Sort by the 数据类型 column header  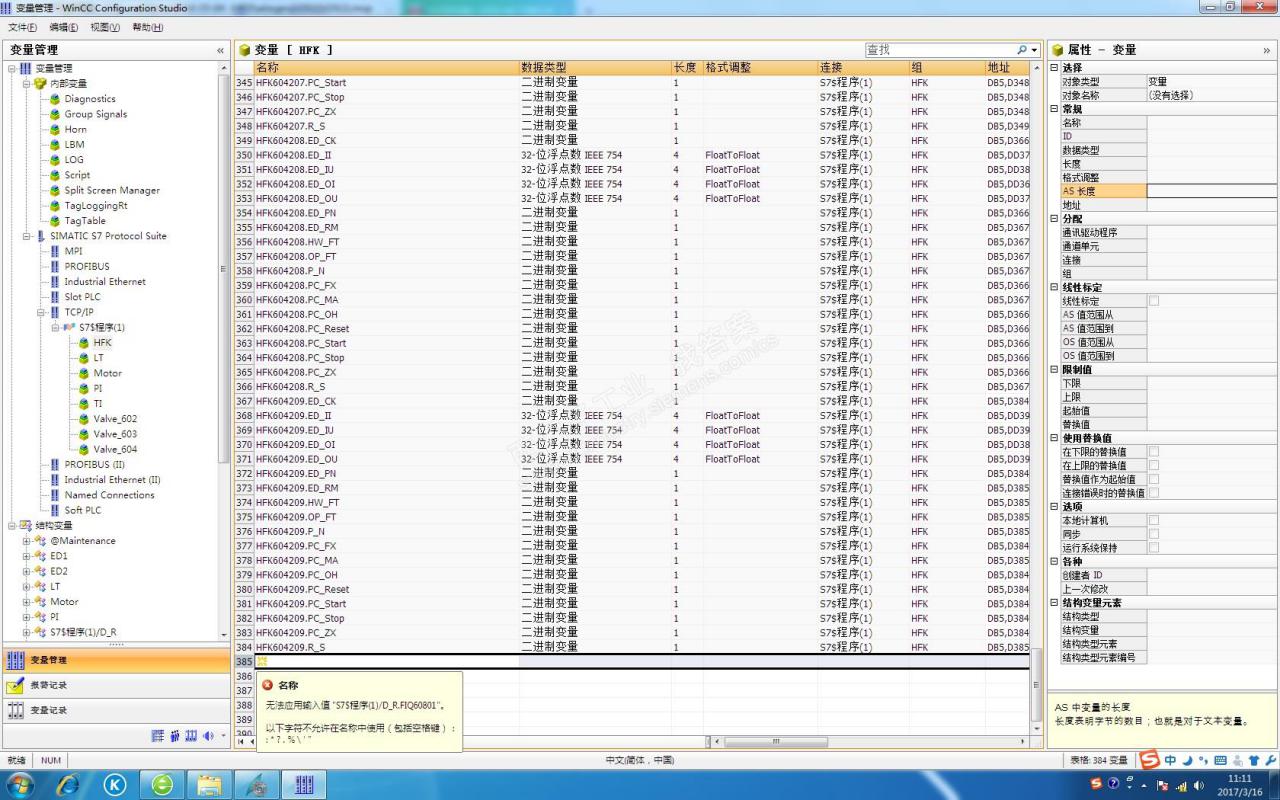(595, 67)
